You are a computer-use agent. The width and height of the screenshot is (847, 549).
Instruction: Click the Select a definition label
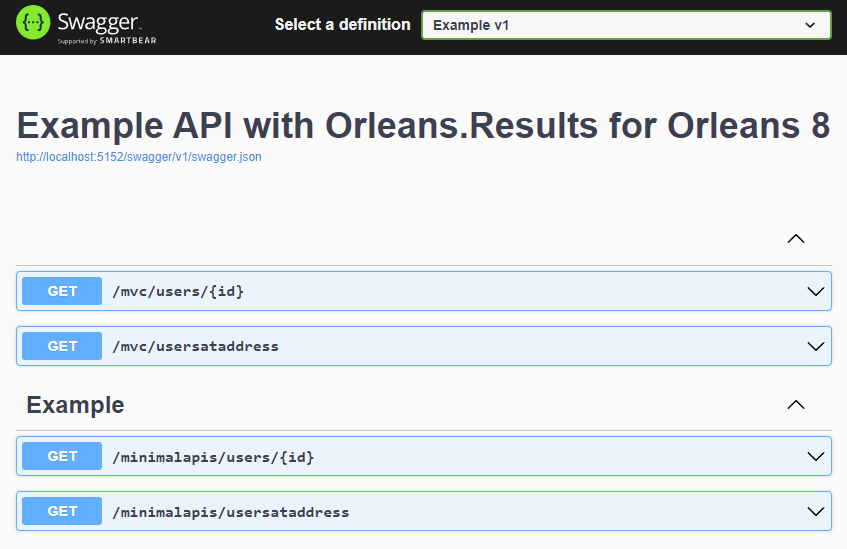point(342,25)
